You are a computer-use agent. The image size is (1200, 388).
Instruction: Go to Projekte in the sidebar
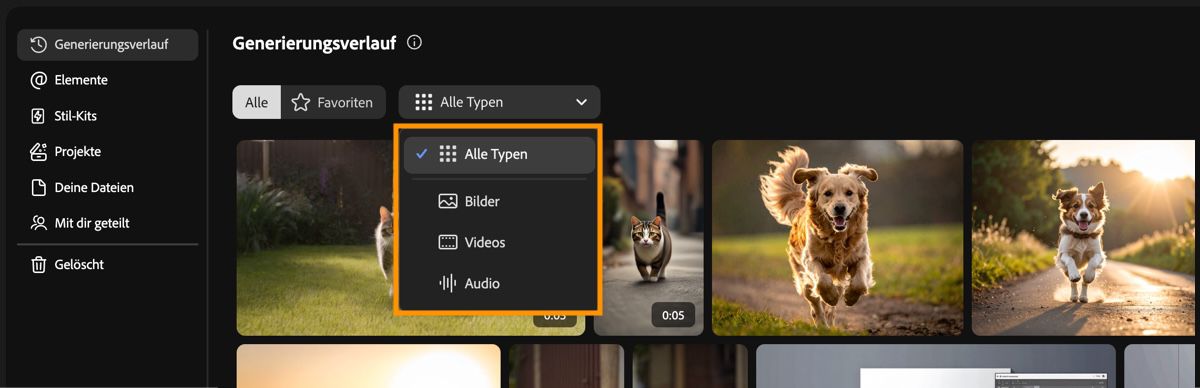(65, 152)
